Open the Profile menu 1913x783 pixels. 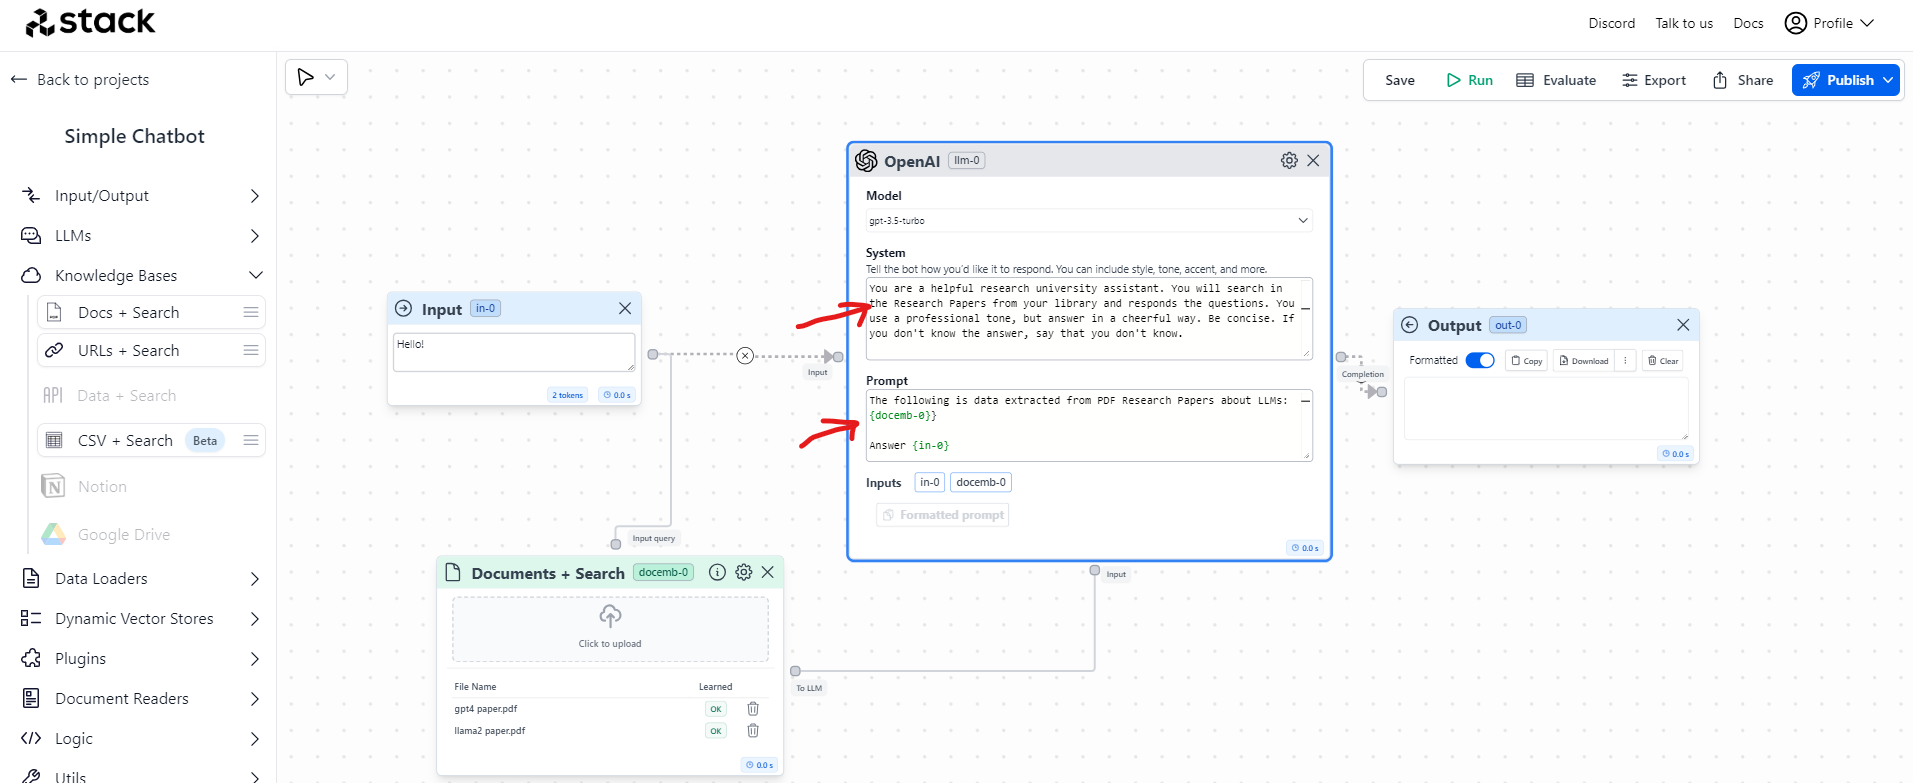point(1829,23)
